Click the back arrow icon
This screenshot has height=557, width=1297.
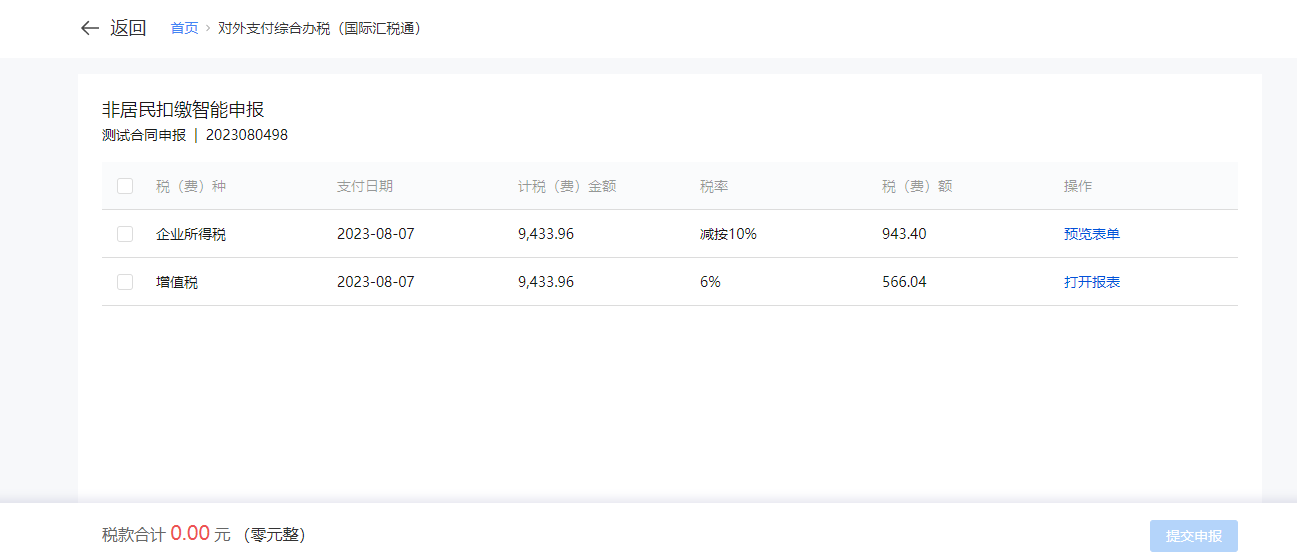coord(90,28)
